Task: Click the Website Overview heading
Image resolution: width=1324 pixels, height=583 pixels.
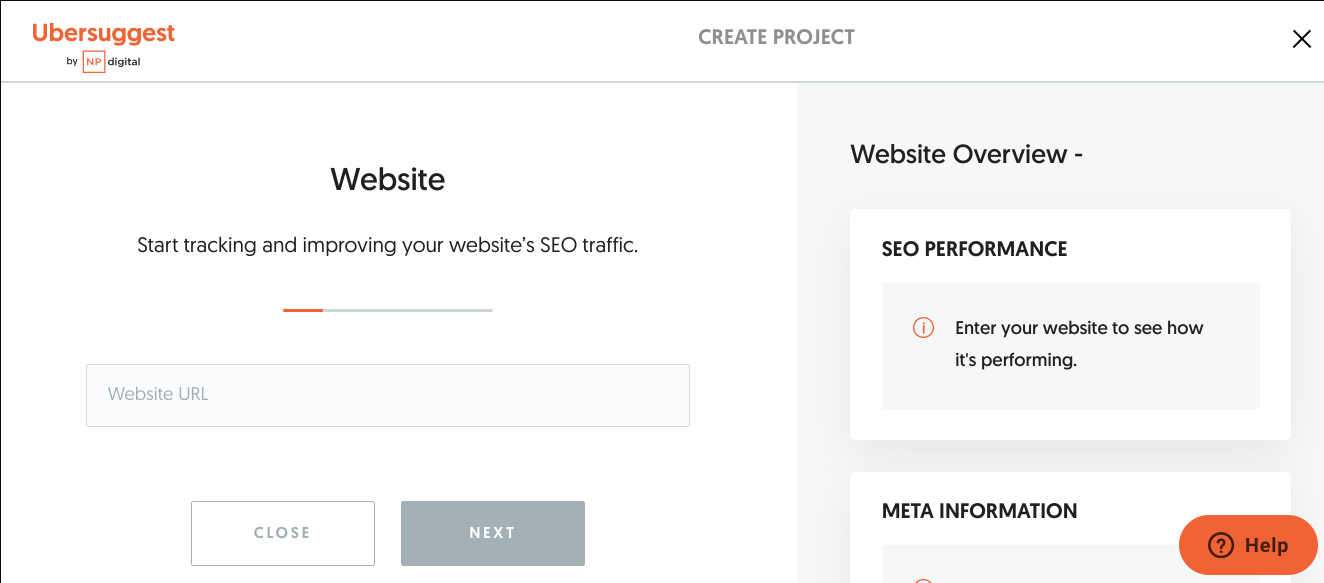Action: tap(966, 154)
